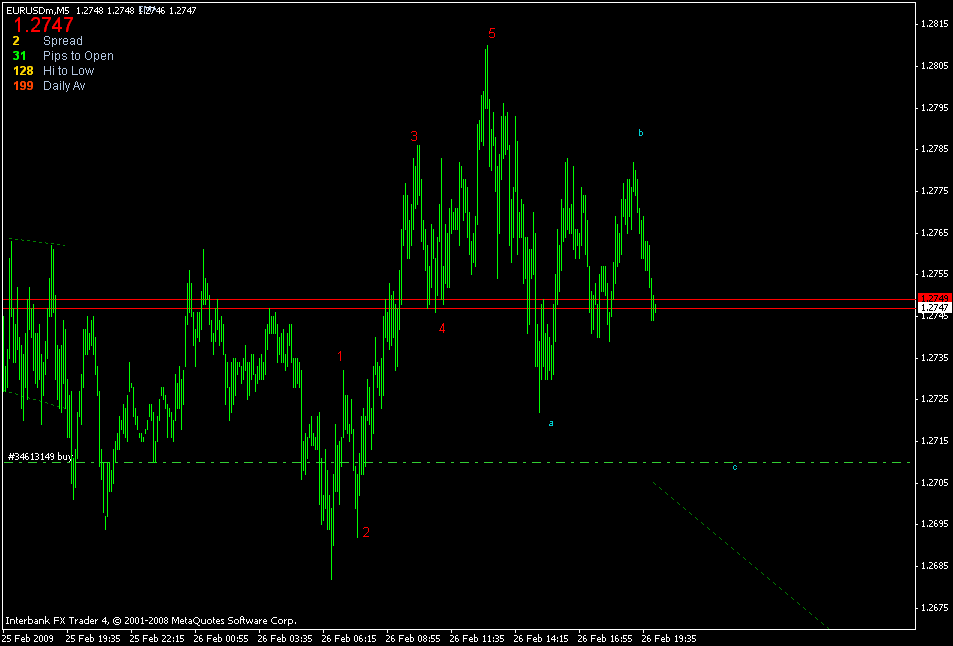Select the cyan "c" label on the trendline

[x=737, y=465]
